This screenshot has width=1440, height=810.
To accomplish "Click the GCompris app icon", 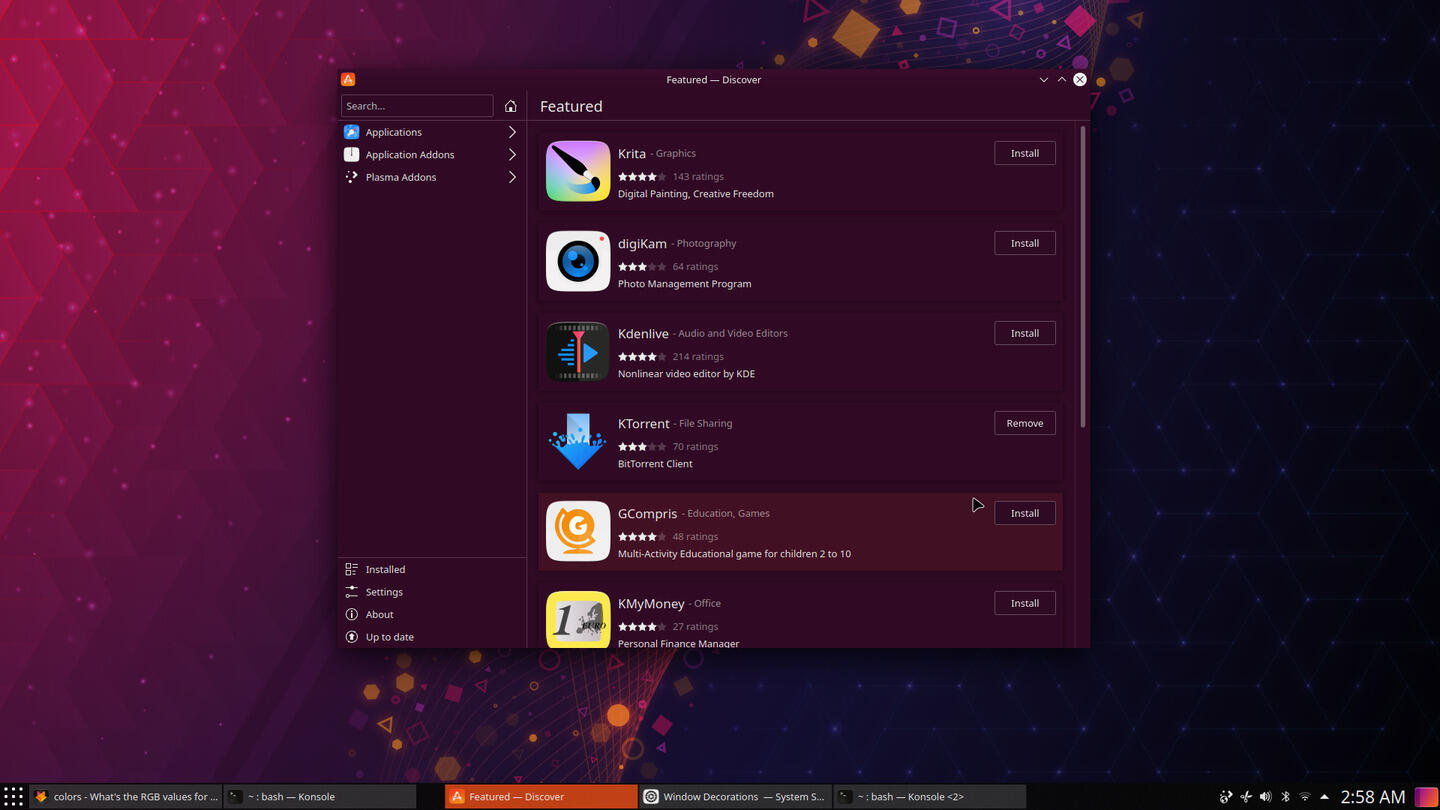I will [x=578, y=531].
